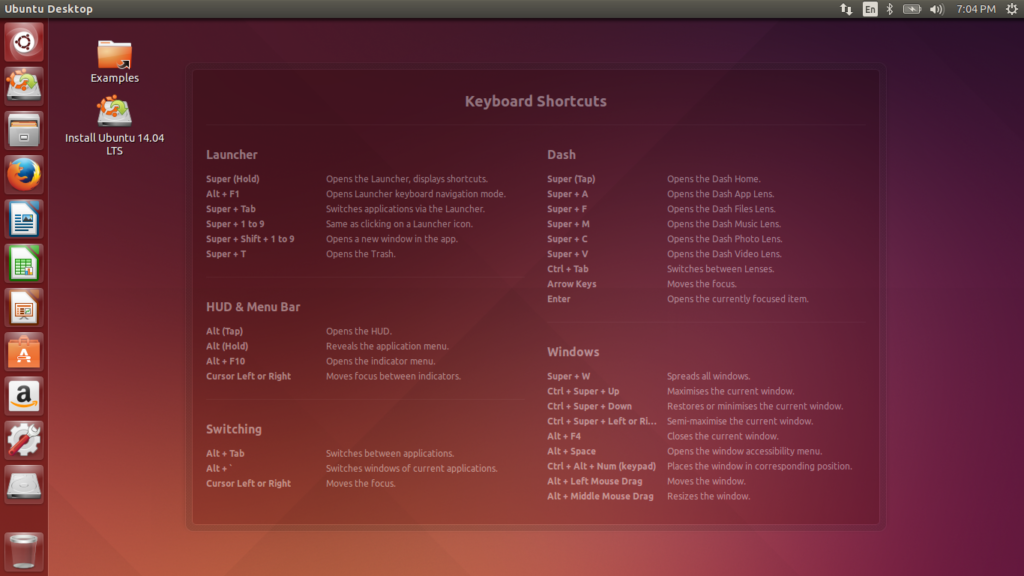Open the battery indicator menu
1024x576 pixels.
point(912,9)
